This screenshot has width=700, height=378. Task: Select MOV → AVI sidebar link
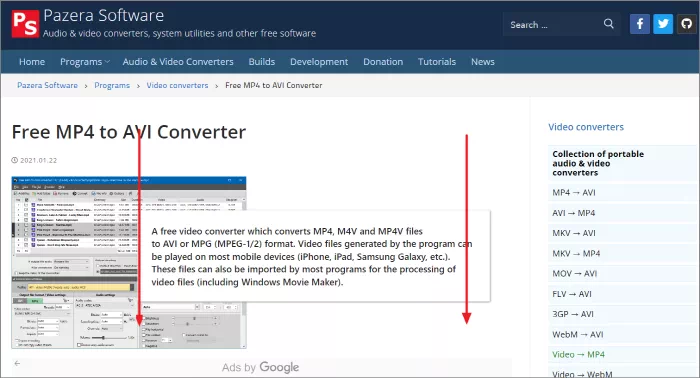tap(575, 274)
